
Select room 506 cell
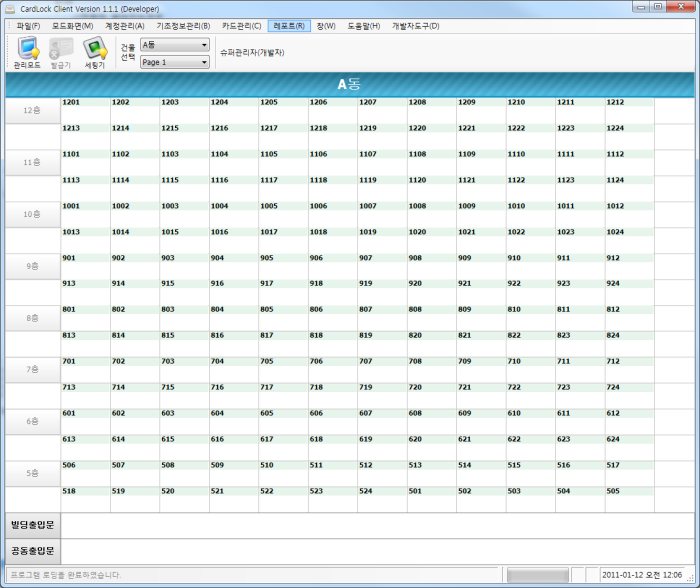pos(85,473)
